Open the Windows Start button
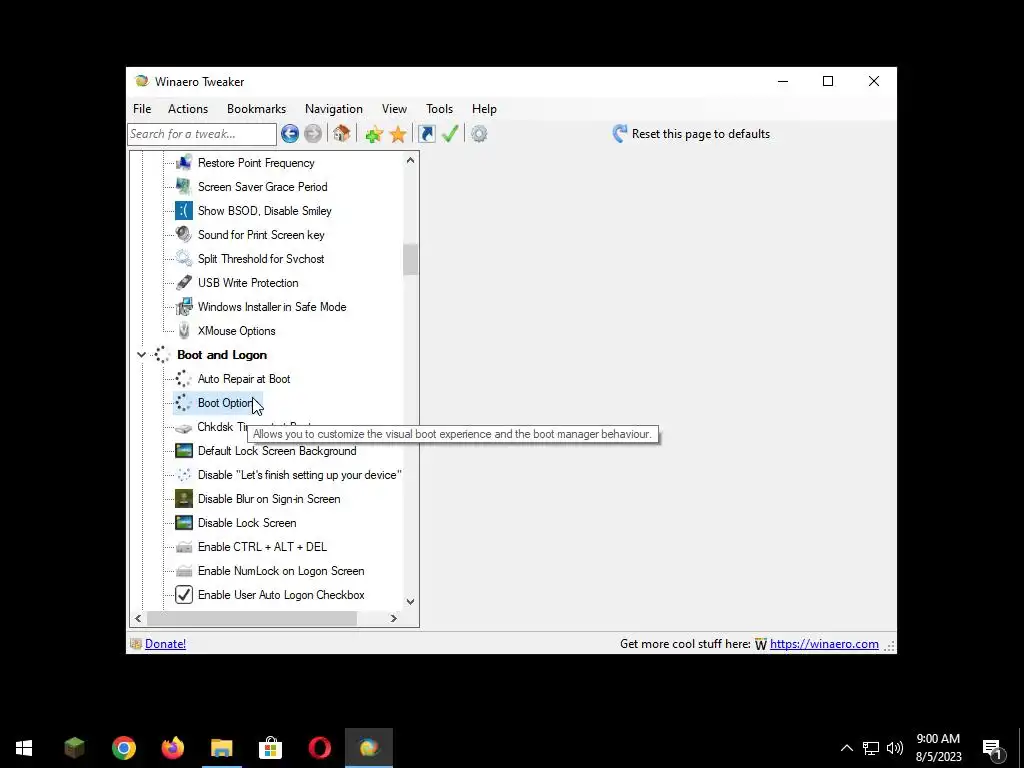Viewport: 1024px width, 768px height. [x=24, y=748]
